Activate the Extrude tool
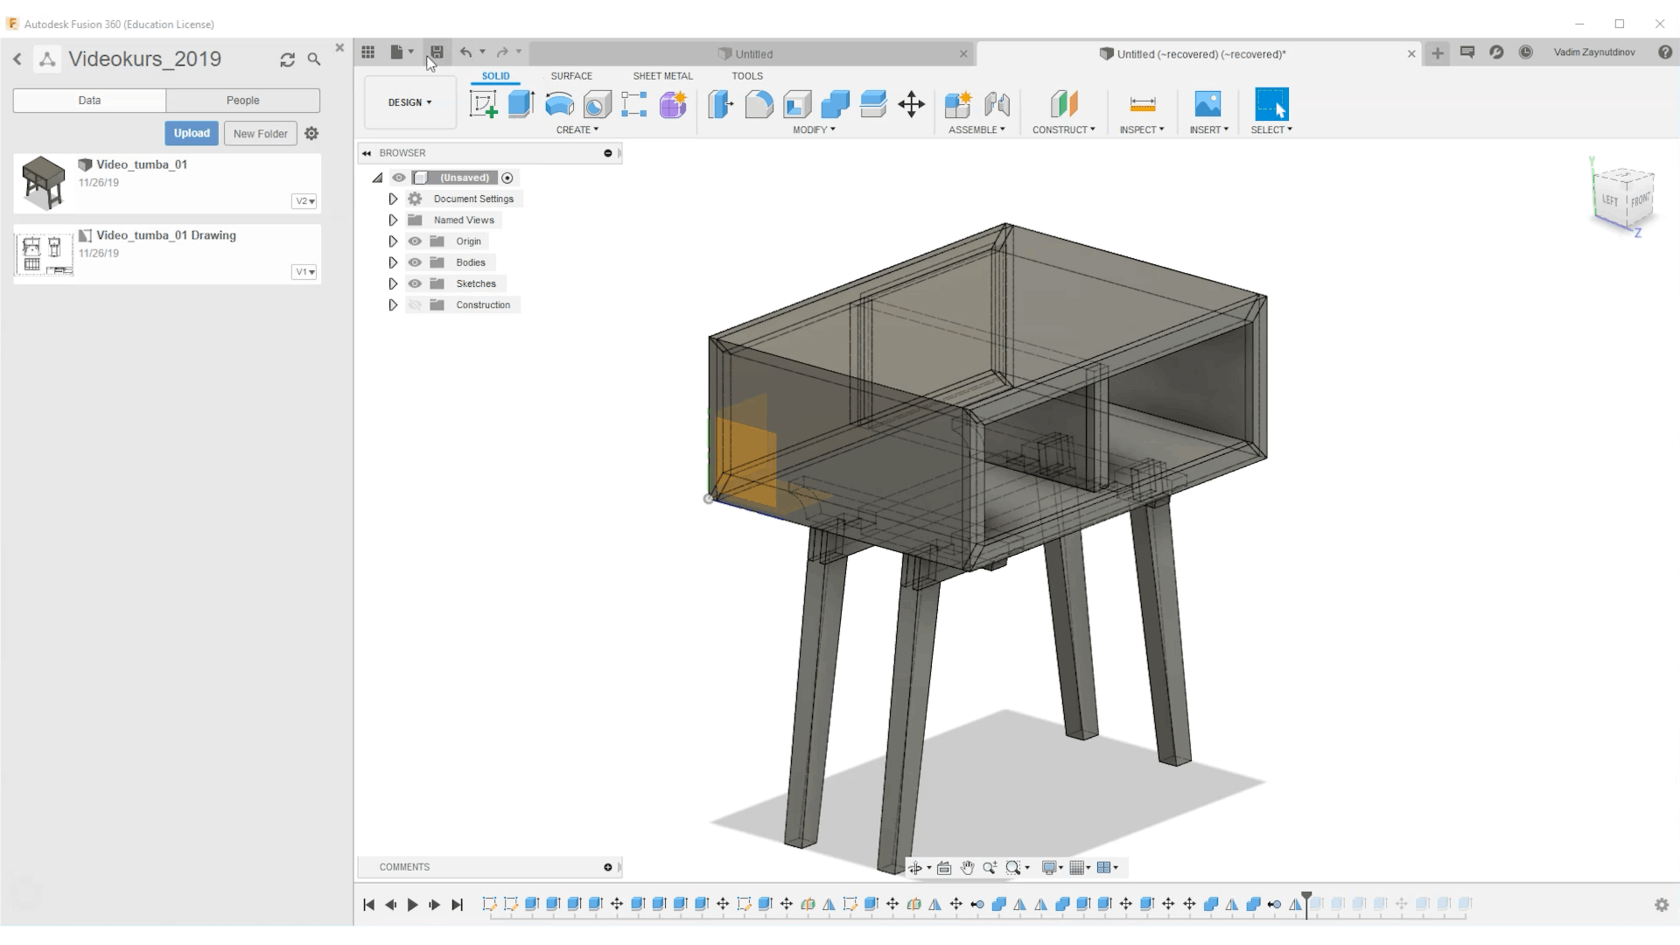The image size is (1680, 945). point(521,104)
